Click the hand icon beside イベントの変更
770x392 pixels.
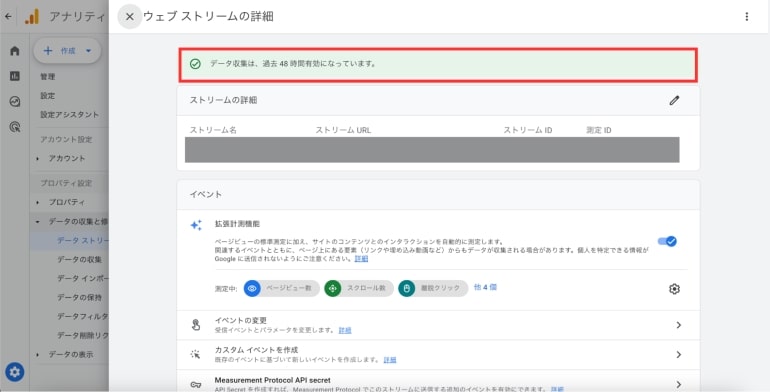tap(196, 325)
